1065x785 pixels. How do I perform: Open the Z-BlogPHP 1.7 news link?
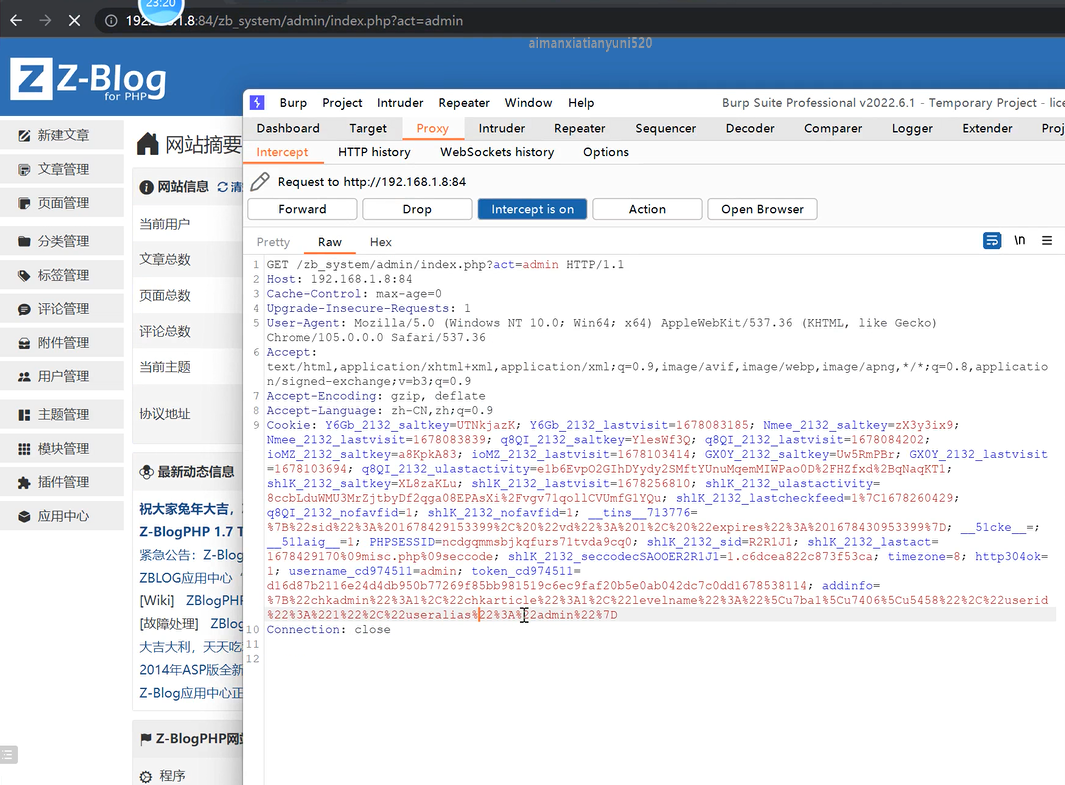tap(190, 532)
